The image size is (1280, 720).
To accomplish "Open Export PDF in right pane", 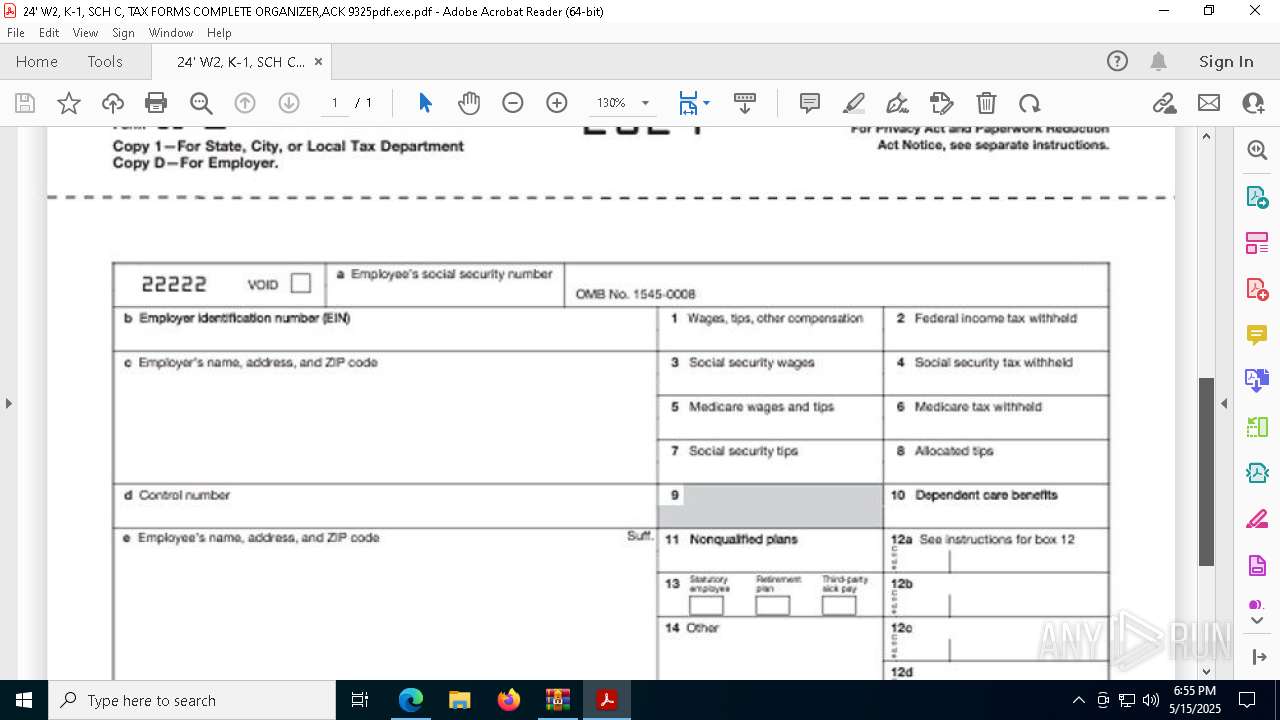I will [x=1257, y=197].
